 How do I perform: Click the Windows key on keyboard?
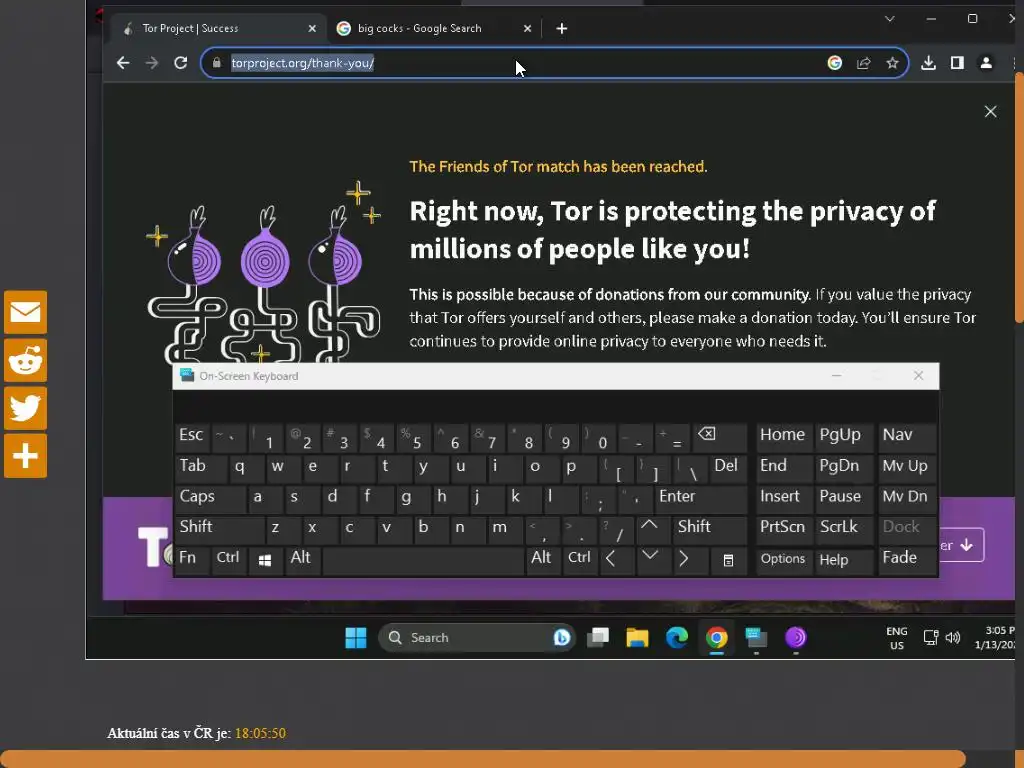pyautogui.click(x=265, y=560)
